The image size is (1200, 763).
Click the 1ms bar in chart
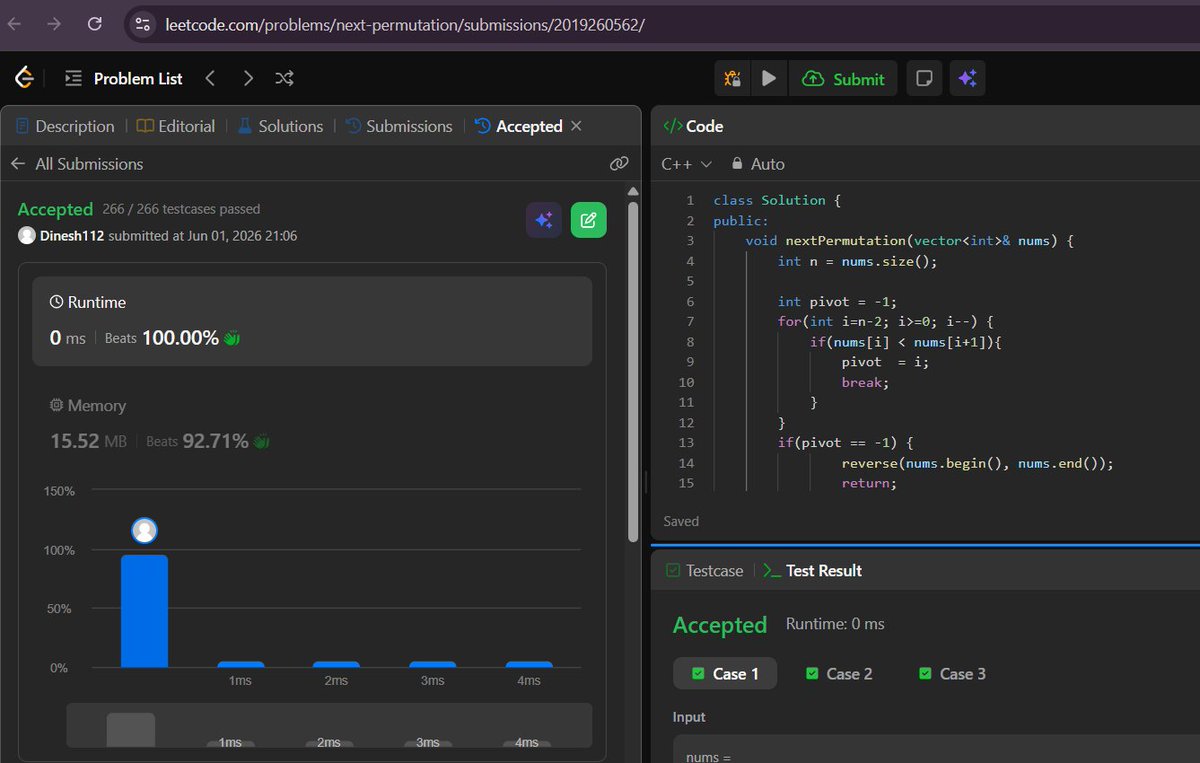240,664
